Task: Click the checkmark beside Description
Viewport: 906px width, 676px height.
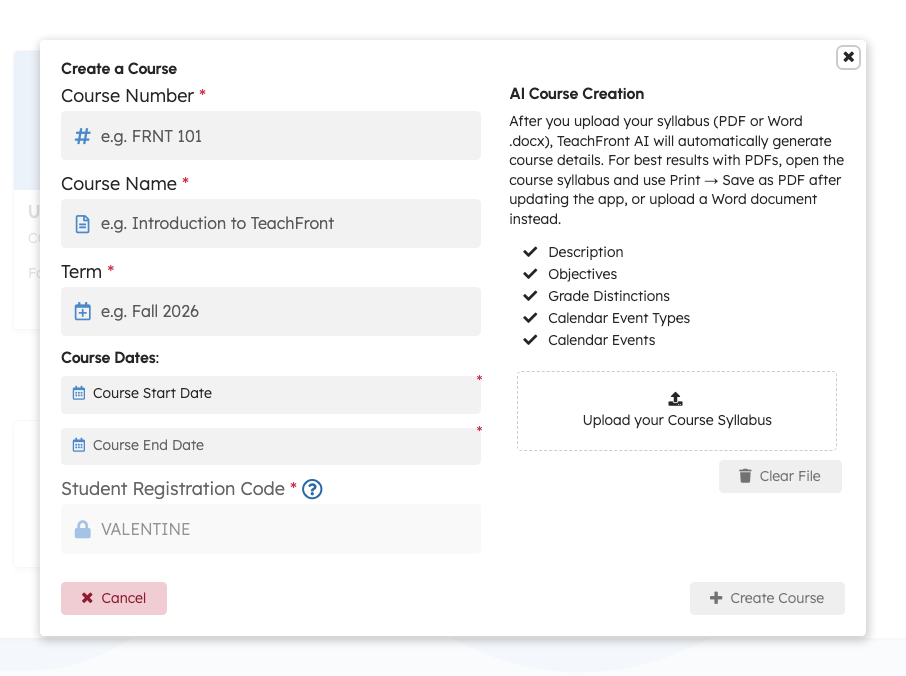Action: click(x=530, y=252)
